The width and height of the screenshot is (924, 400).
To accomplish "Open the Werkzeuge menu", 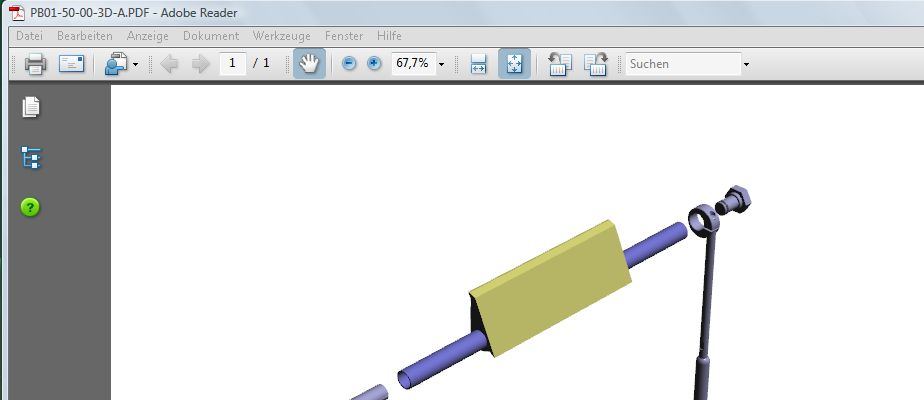I will point(282,36).
